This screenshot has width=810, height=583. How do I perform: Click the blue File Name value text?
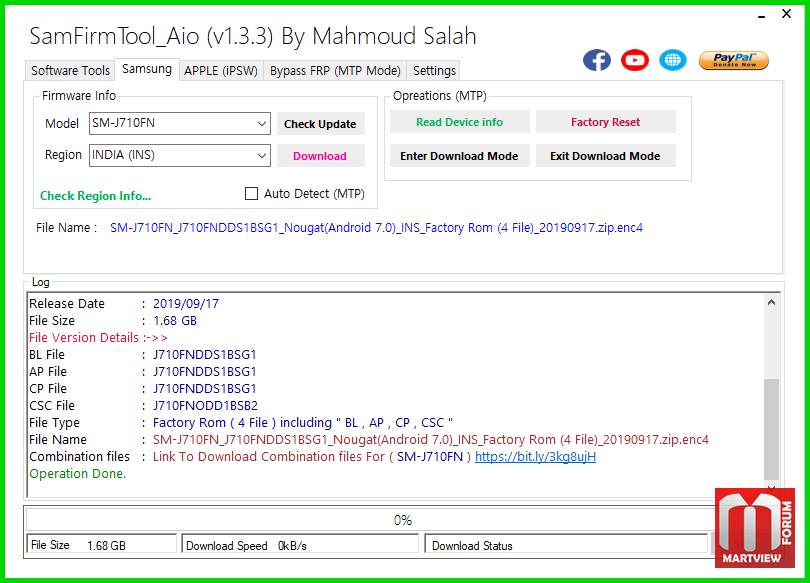[376, 228]
